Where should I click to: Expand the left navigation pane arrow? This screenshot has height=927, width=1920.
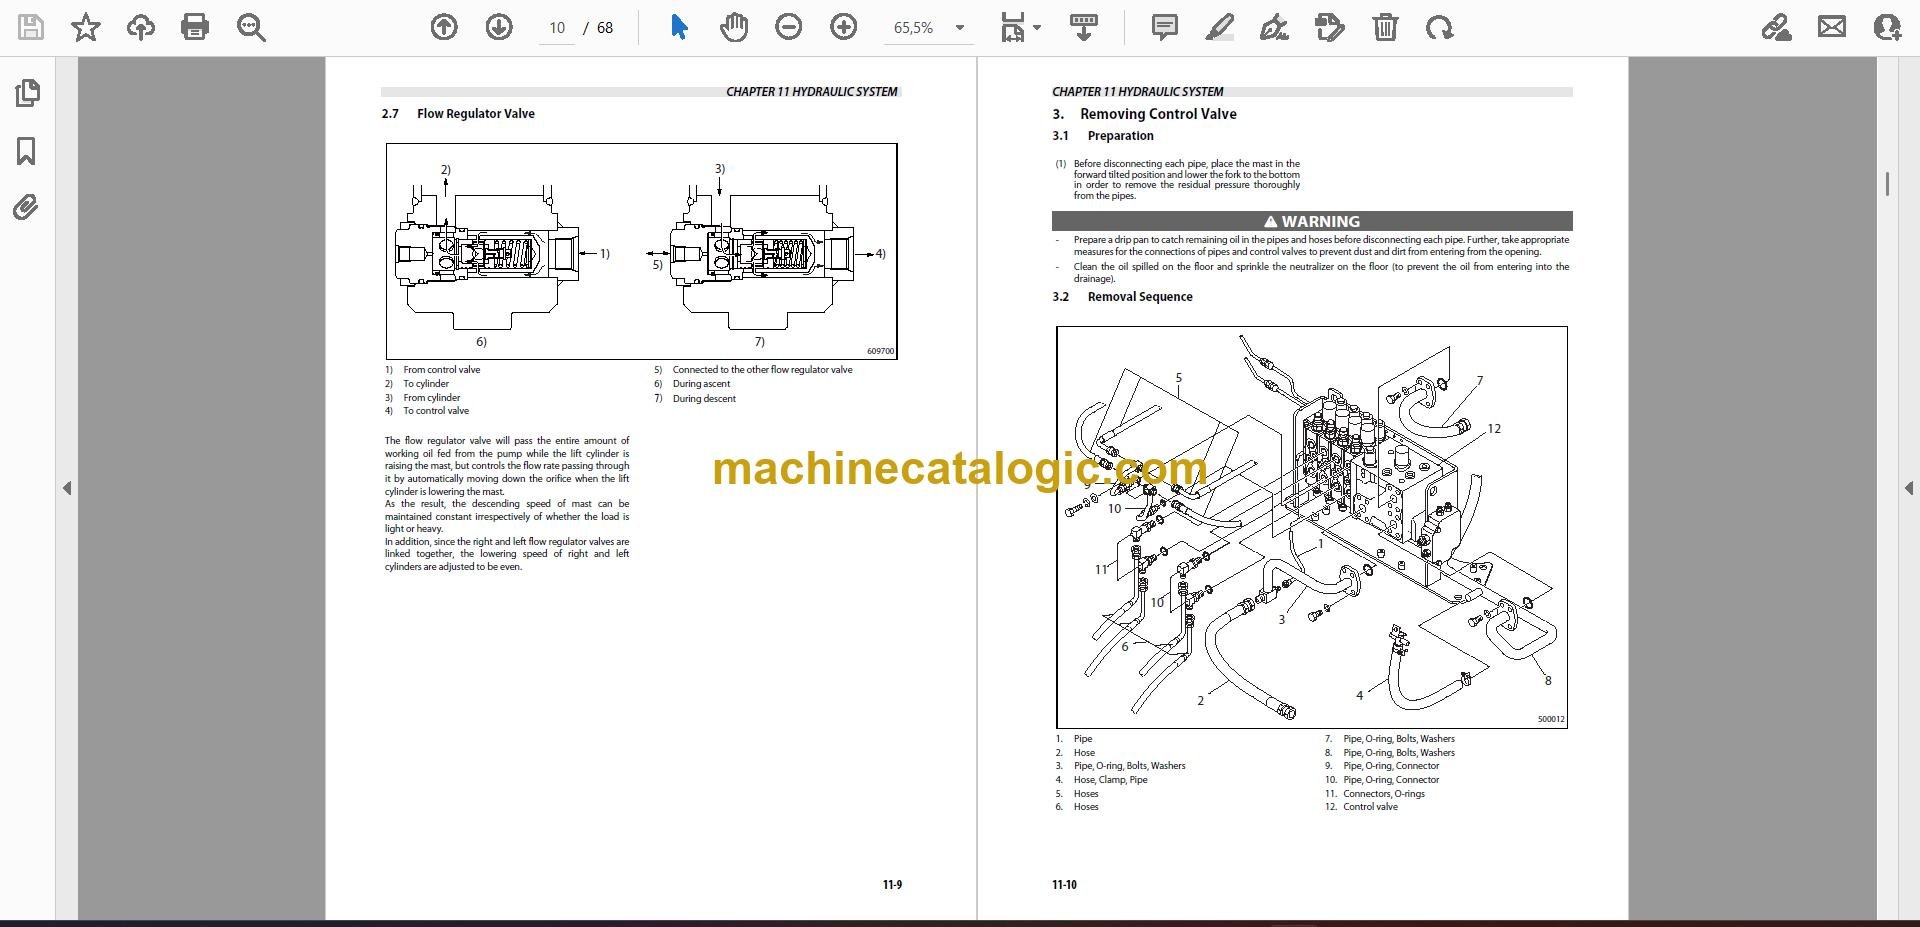[67, 488]
